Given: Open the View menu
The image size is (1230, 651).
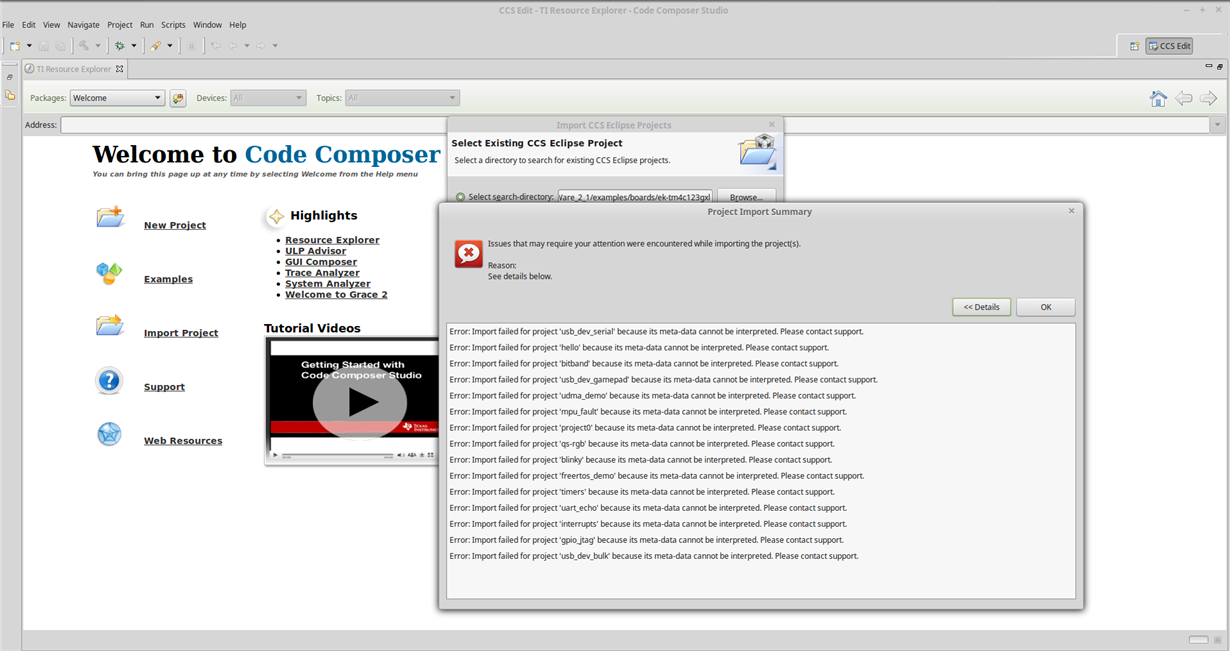Looking at the screenshot, I should (x=51, y=24).
